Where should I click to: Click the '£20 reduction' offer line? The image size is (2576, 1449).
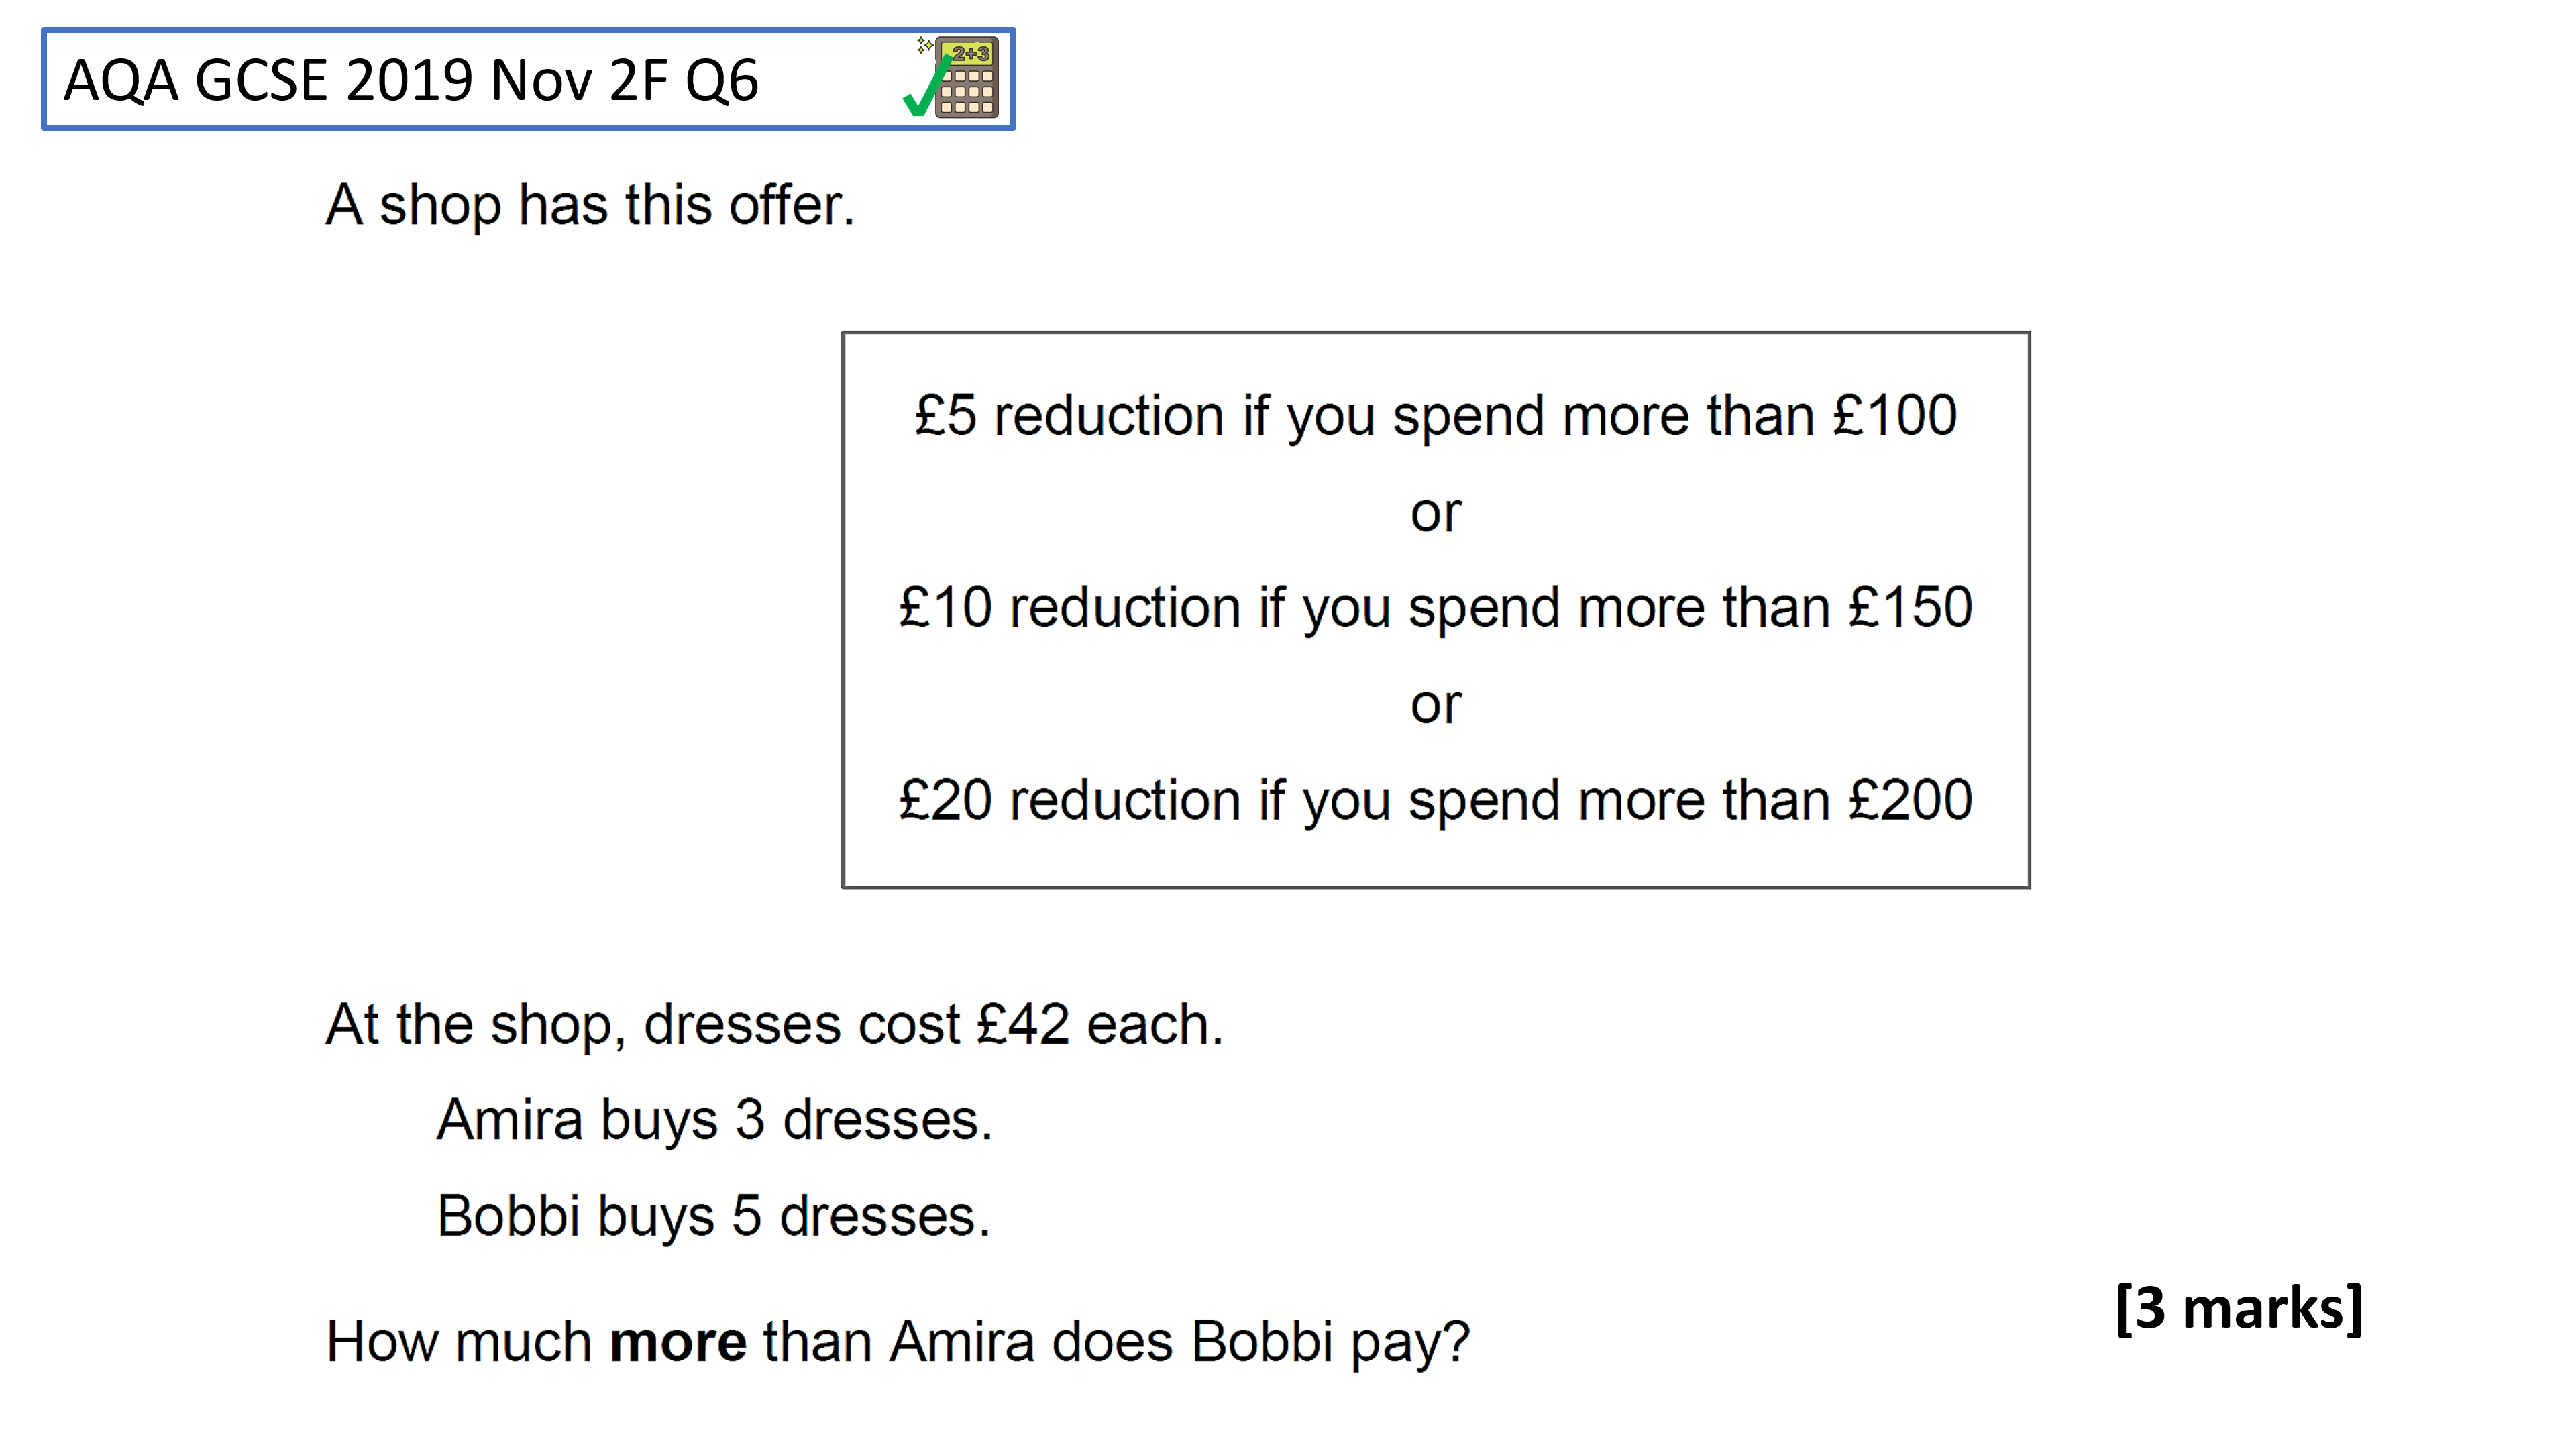[1435, 801]
